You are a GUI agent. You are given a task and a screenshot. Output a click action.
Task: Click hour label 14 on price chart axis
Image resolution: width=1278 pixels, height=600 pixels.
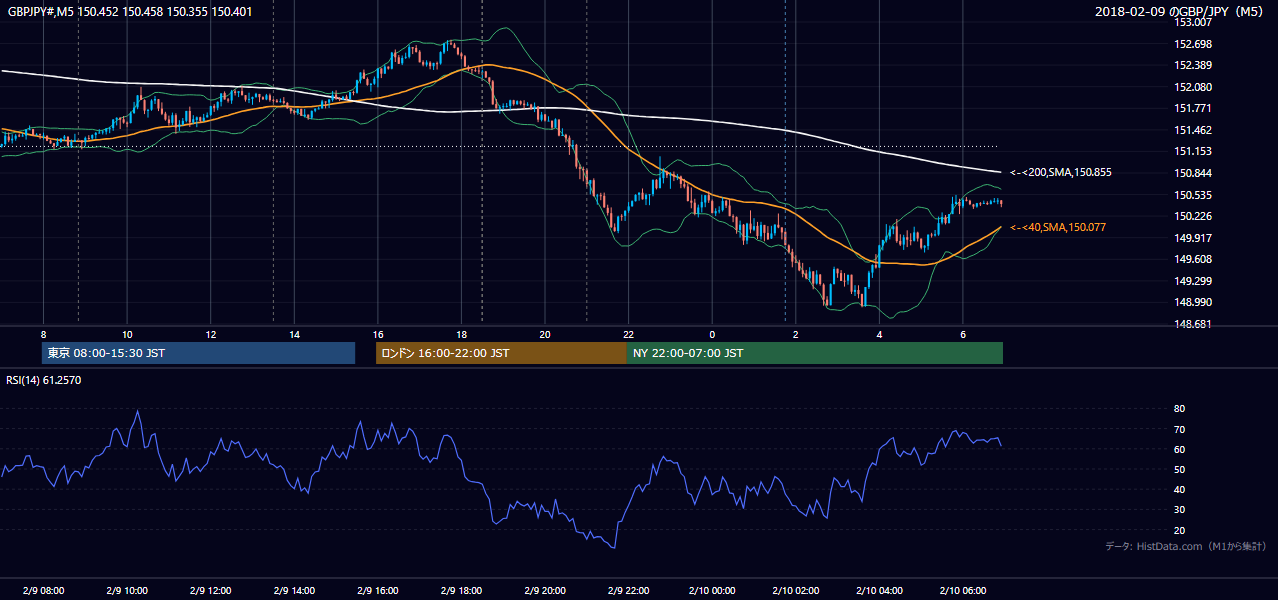pyautogui.click(x=294, y=334)
